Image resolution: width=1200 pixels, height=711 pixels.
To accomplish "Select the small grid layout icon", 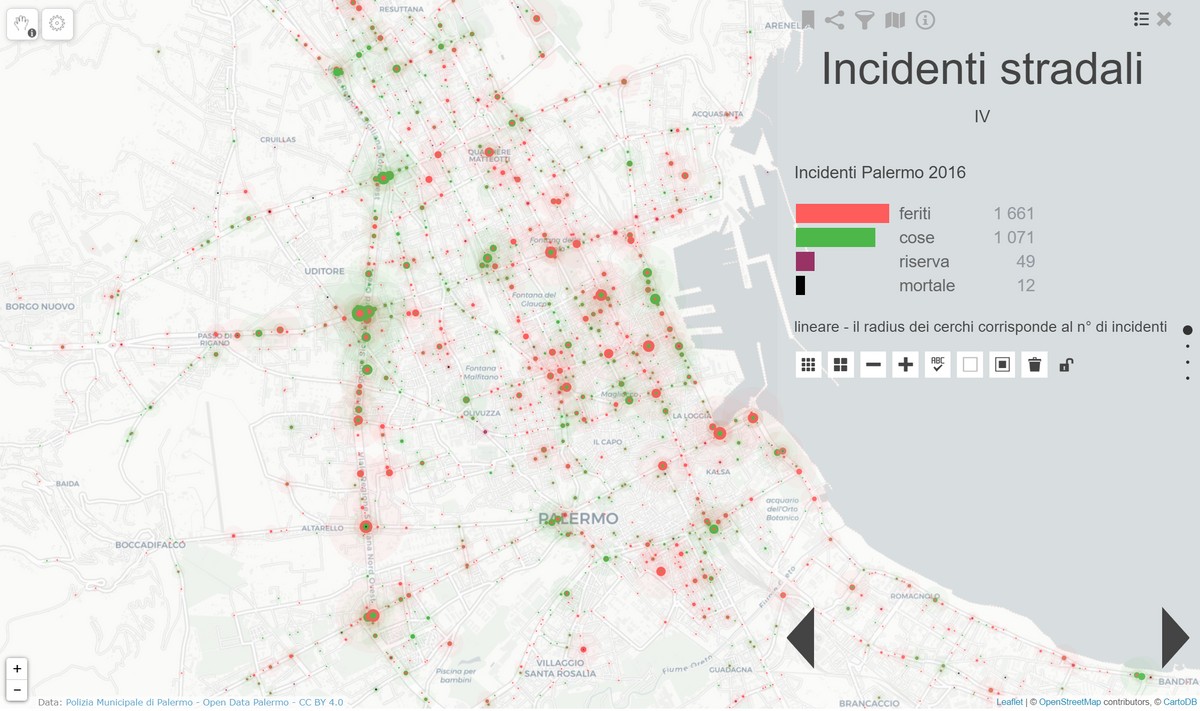I will [x=809, y=365].
